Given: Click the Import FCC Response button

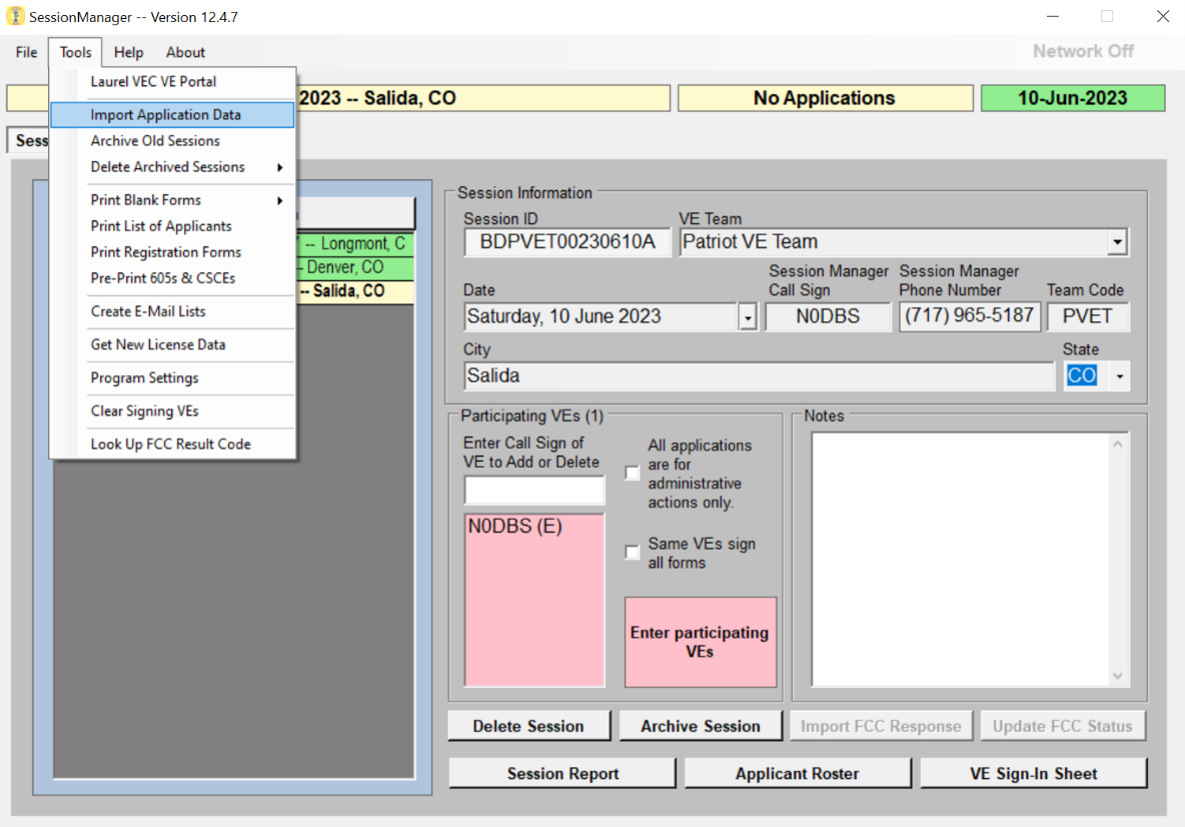Looking at the screenshot, I should 880,726.
